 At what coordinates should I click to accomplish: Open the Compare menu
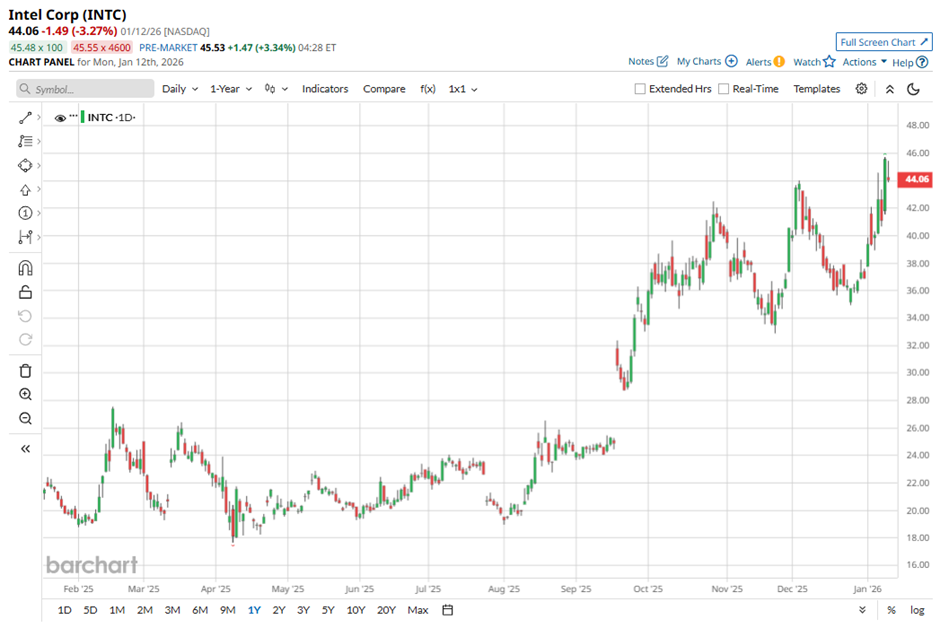pos(384,89)
